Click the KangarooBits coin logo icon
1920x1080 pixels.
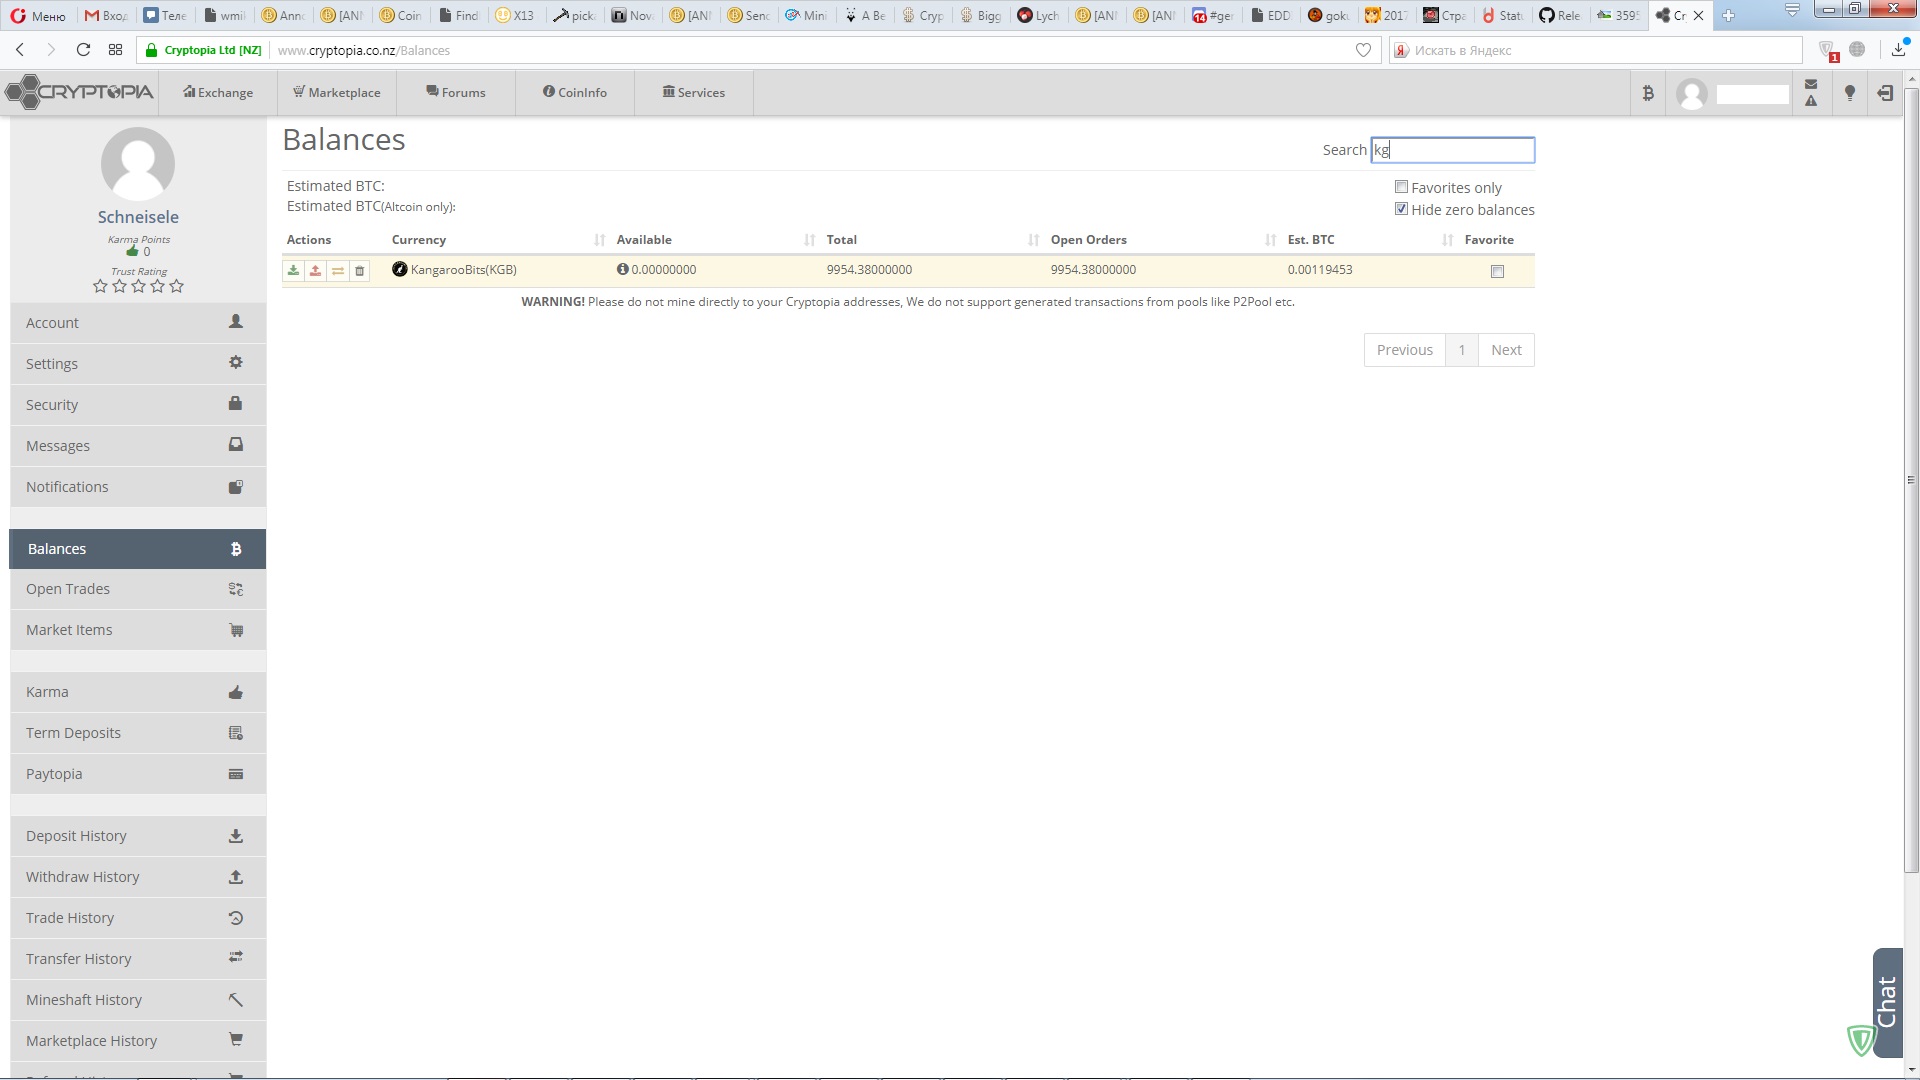pyautogui.click(x=400, y=269)
